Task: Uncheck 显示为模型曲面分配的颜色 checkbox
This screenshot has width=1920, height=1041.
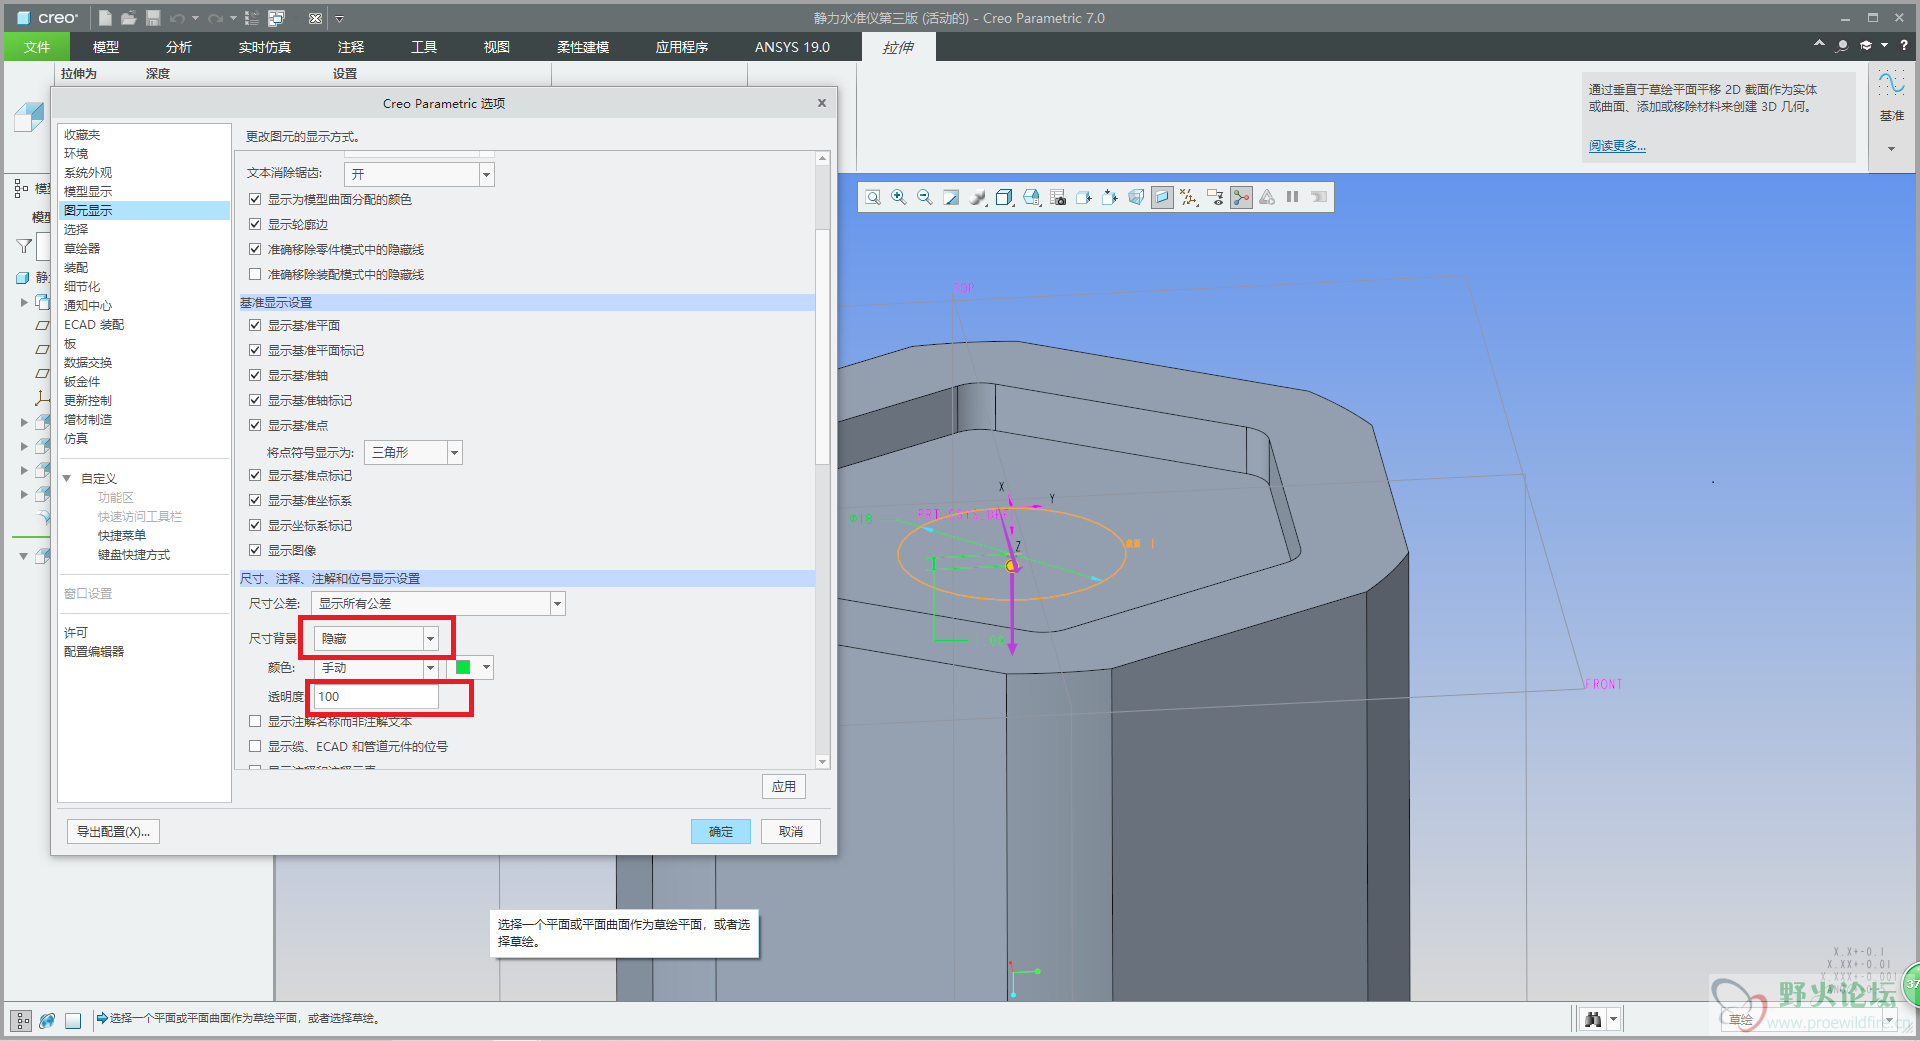Action: (255, 199)
